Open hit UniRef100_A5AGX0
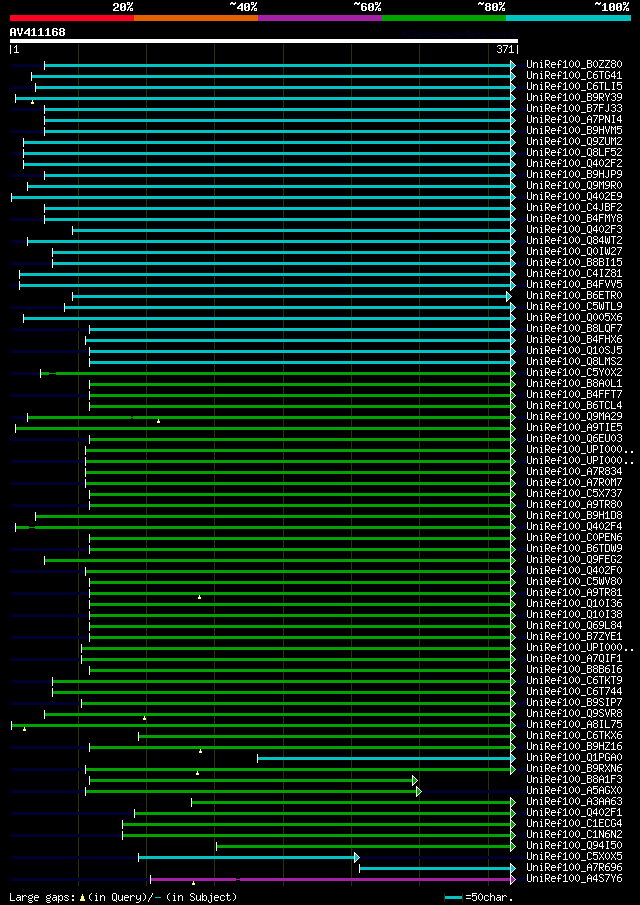 pyautogui.click(x=574, y=791)
